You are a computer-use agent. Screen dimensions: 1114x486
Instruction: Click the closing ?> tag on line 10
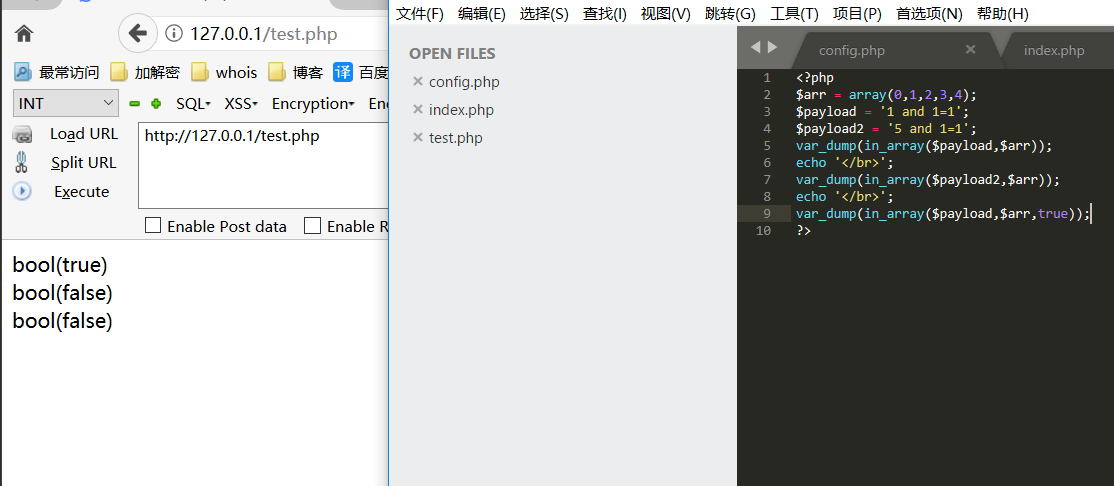803,231
